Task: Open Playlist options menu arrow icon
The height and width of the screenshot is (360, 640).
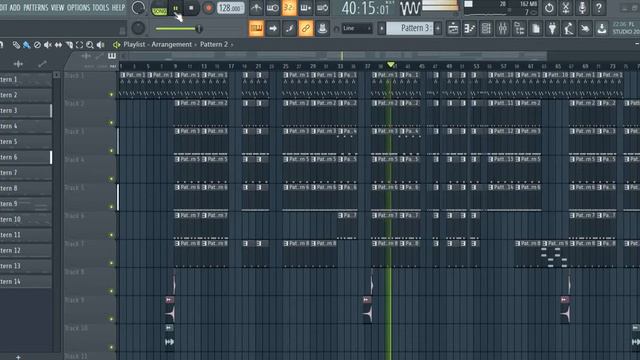Action: click(x=116, y=44)
